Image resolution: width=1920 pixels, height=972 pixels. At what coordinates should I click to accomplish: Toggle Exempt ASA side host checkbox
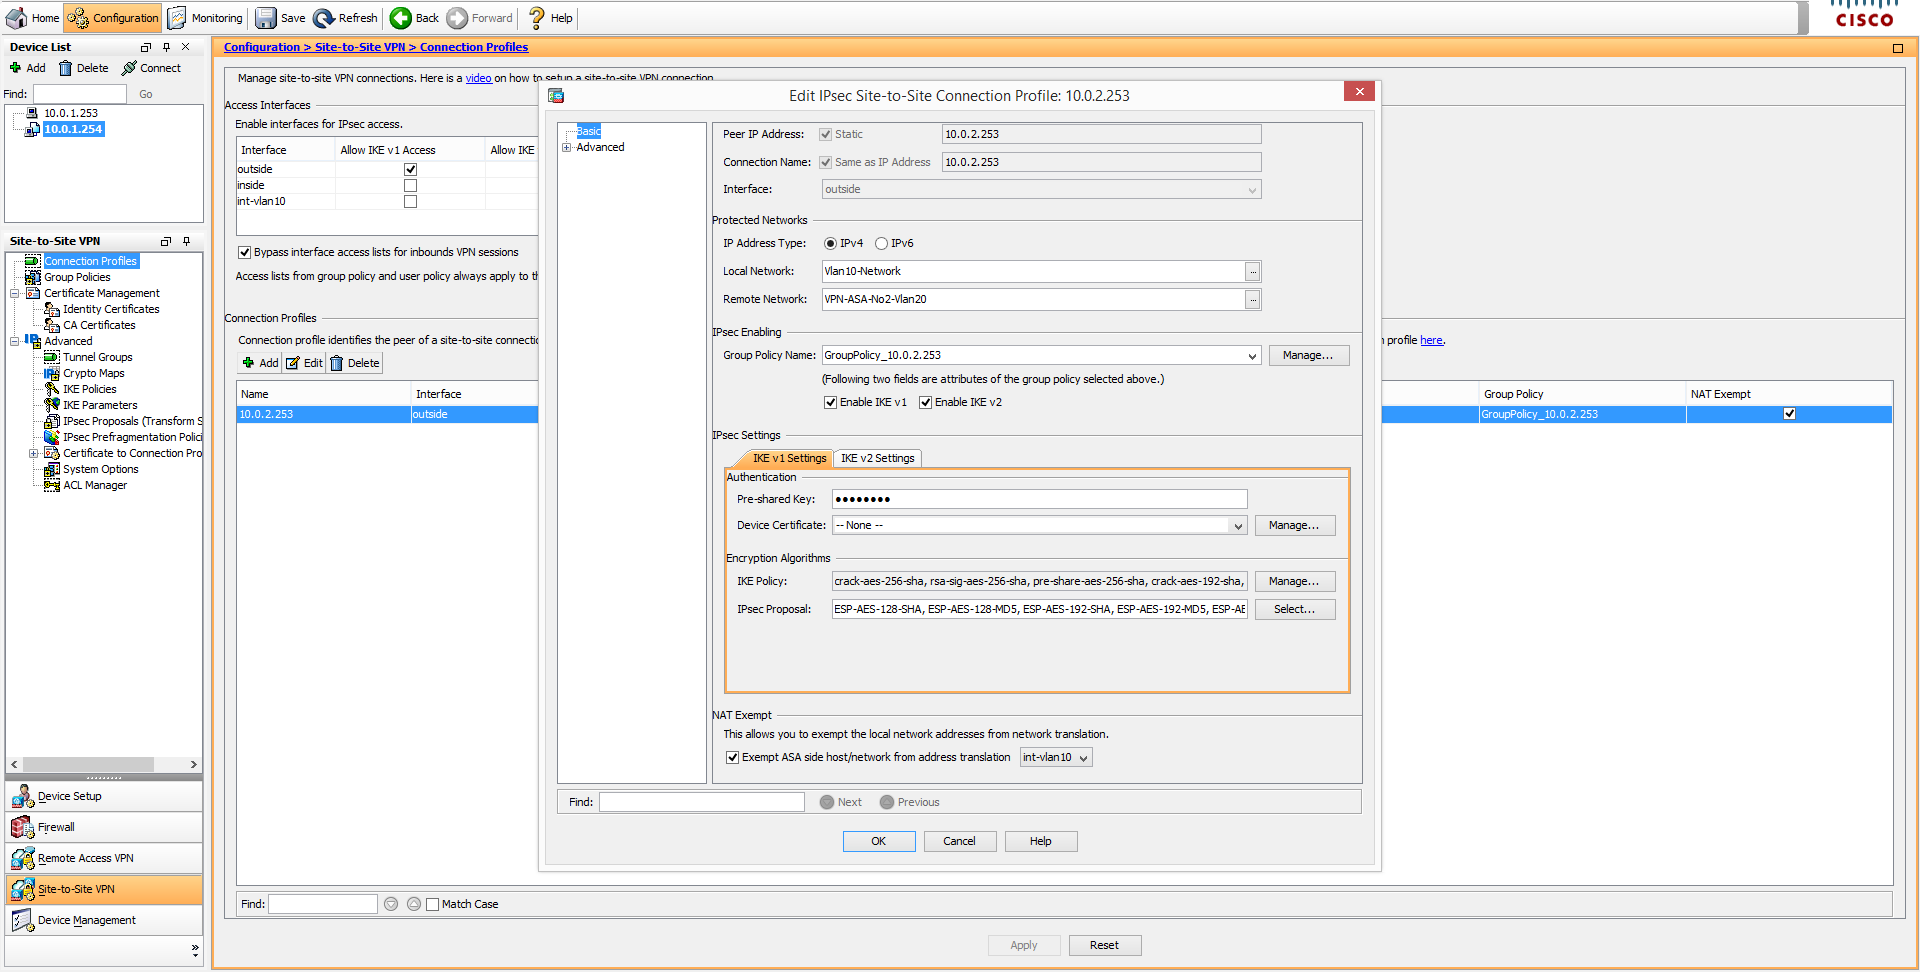(732, 757)
